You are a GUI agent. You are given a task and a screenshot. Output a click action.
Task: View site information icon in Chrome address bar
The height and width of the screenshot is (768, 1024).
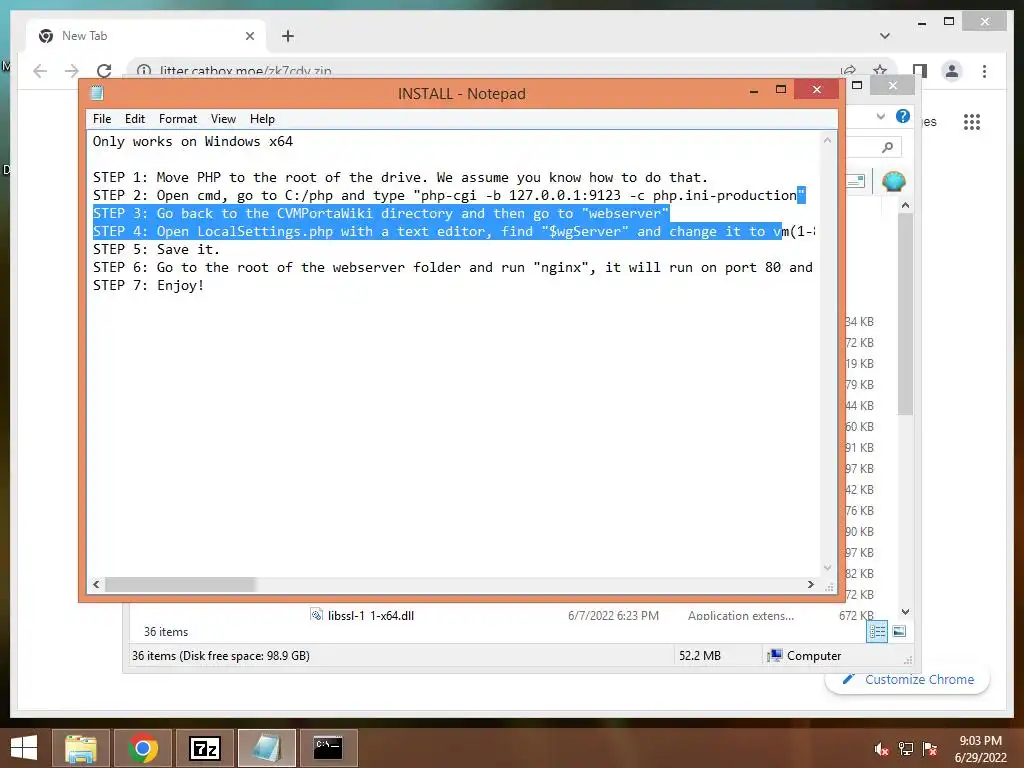tap(144, 71)
